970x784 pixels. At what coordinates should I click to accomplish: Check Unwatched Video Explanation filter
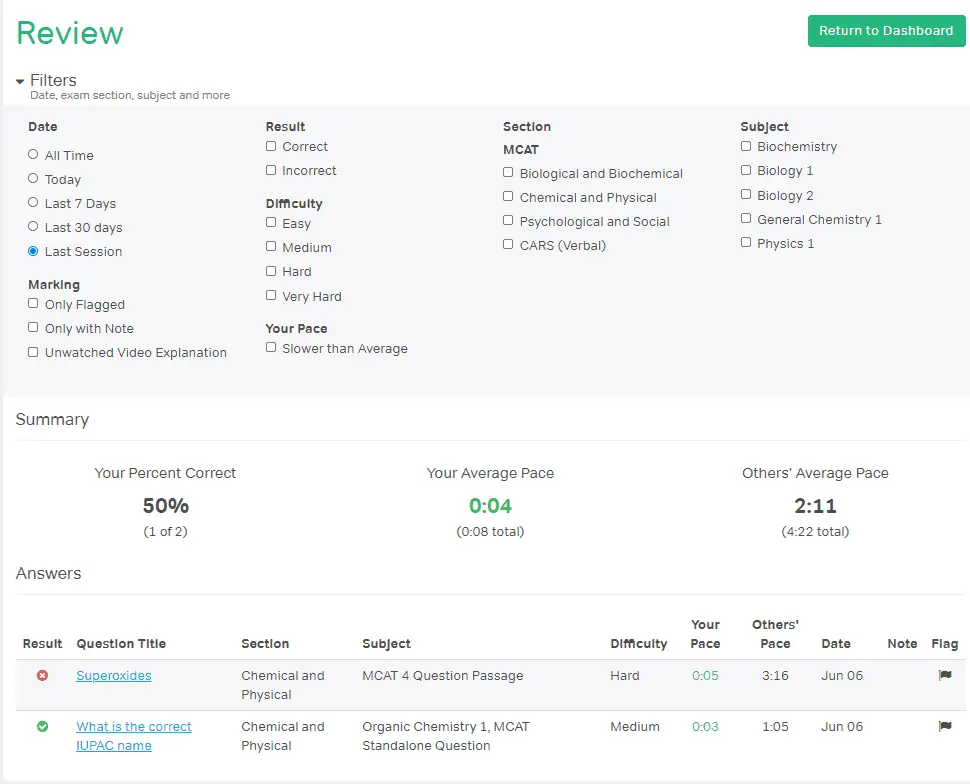click(33, 352)
